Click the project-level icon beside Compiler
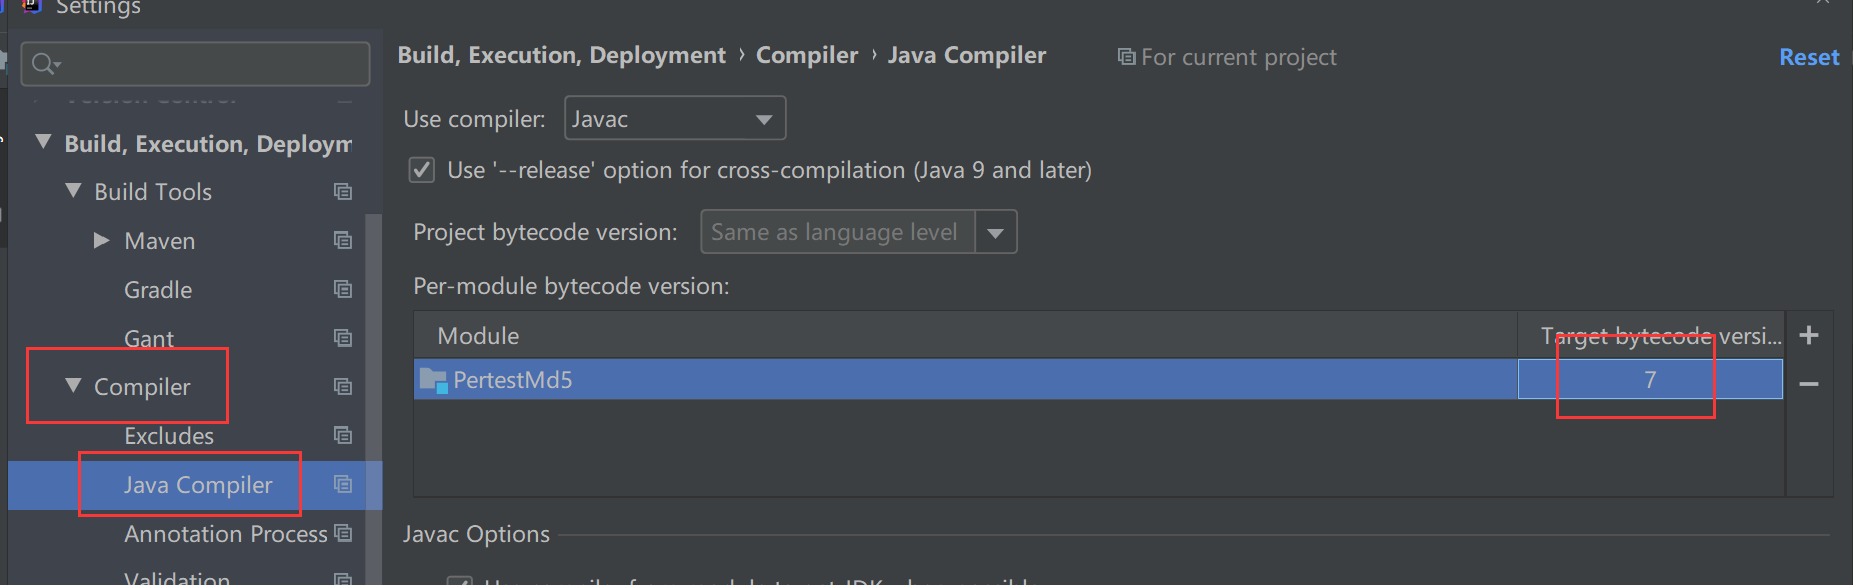This screenshot has width=1853, height=585. [343, 387]
